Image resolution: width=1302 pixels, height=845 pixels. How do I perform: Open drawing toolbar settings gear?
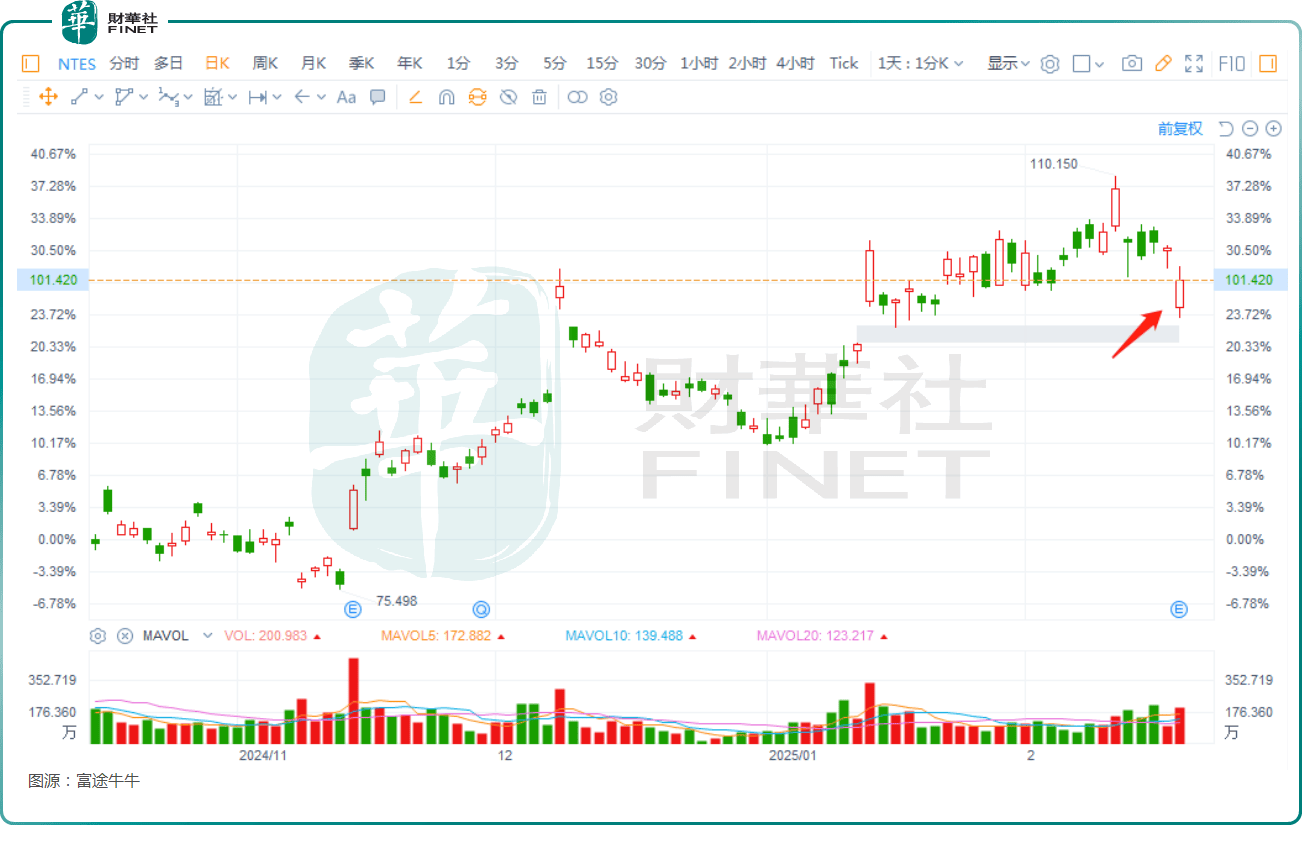tap(608, 97)
